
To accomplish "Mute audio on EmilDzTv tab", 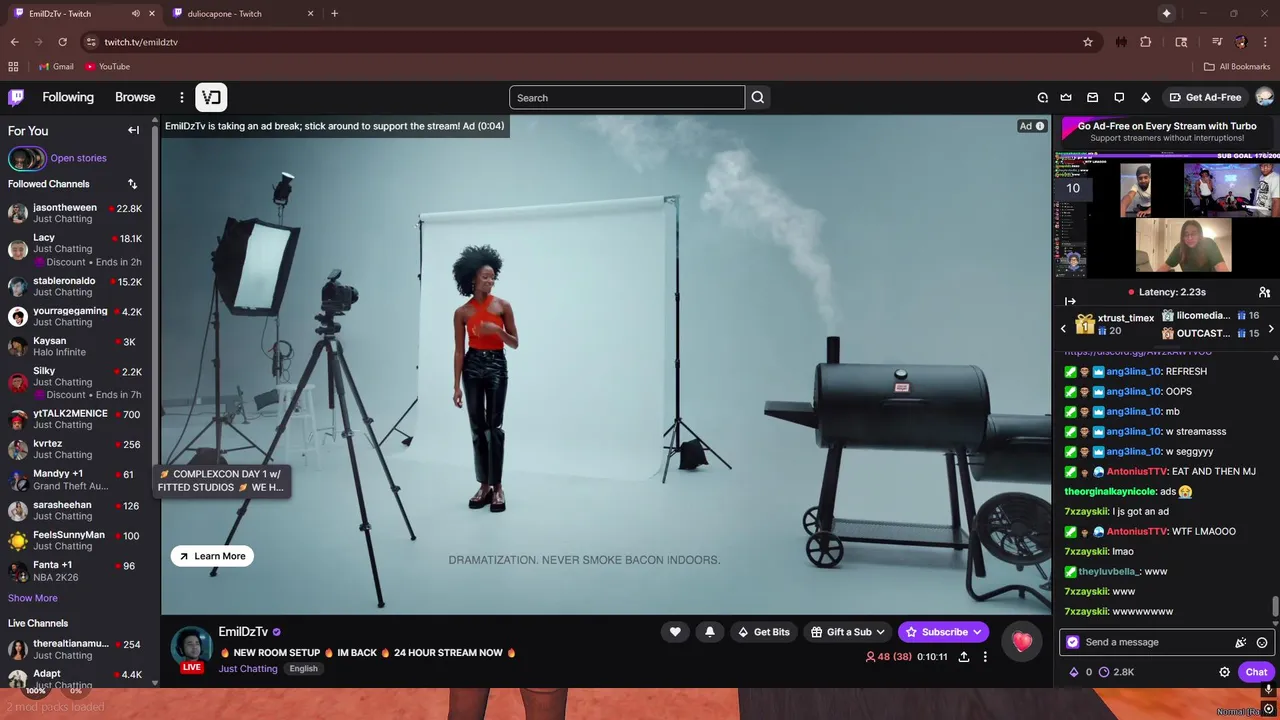I will 135,14.
